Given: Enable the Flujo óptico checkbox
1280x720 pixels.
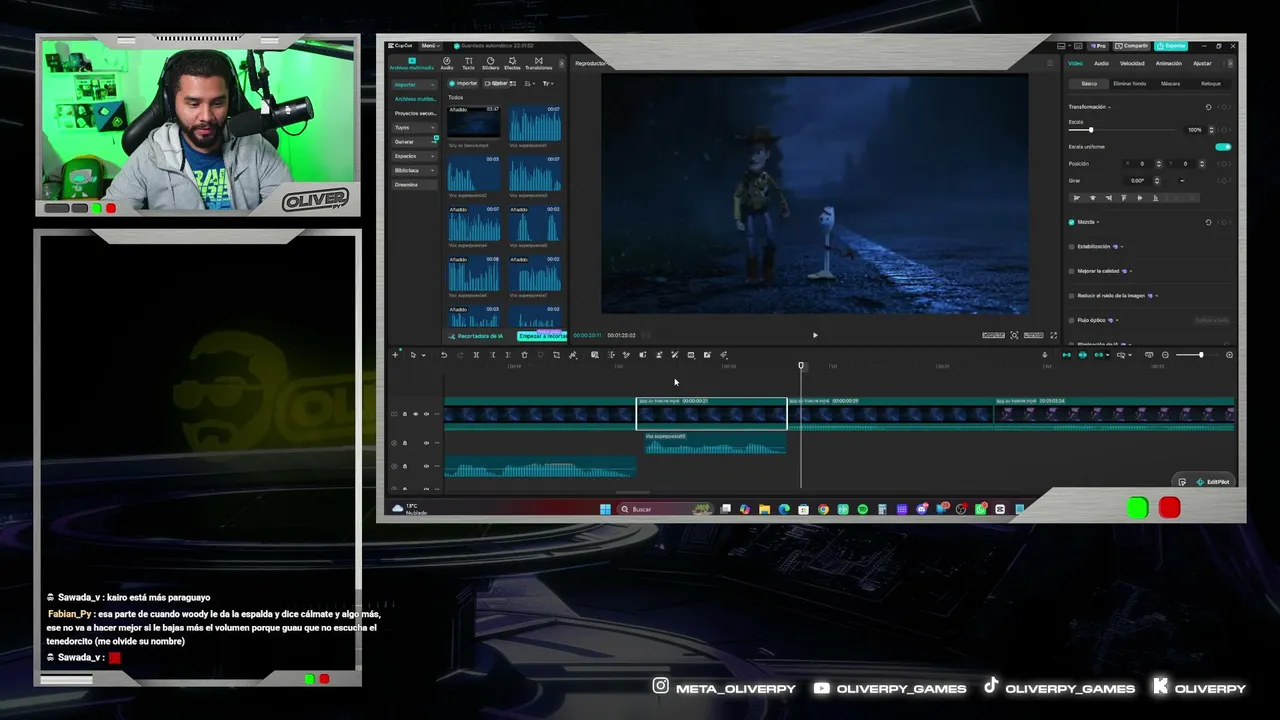Looking at the screenshot, I should 1072,320.
